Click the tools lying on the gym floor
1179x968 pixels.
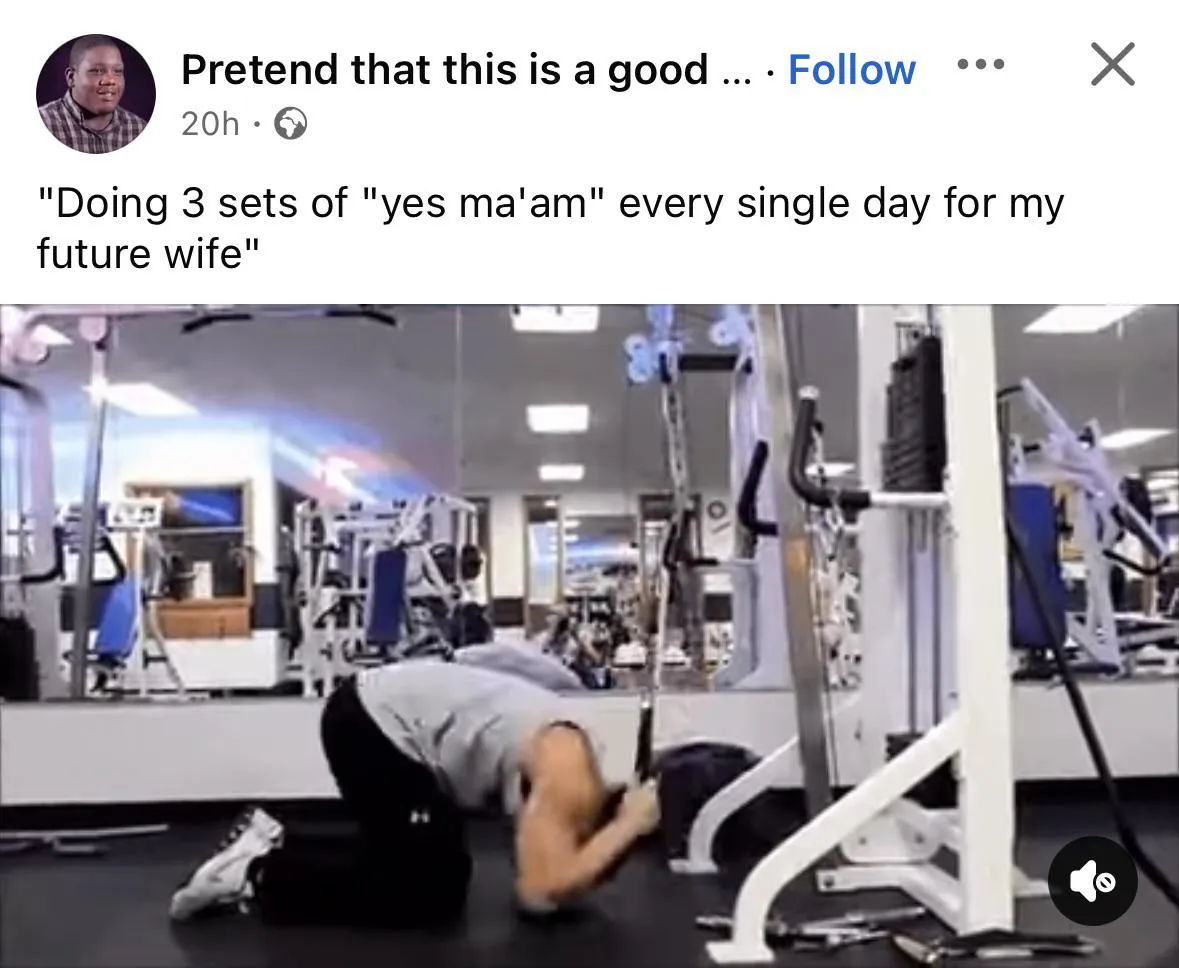pyautogui.click(x=887, y=935)
